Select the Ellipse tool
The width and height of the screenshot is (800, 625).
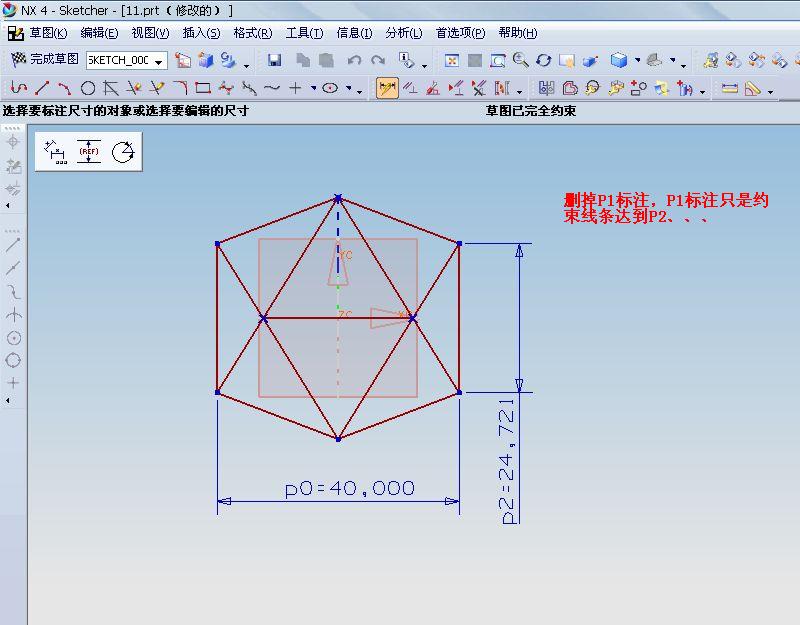coord(331,88)
